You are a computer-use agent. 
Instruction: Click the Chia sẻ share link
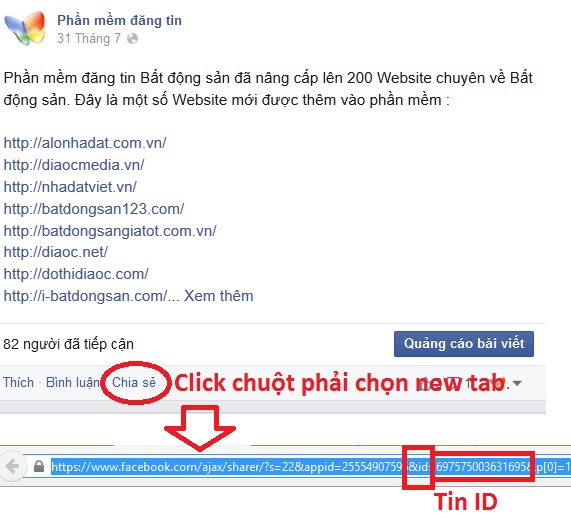click(x=134, y=382)
